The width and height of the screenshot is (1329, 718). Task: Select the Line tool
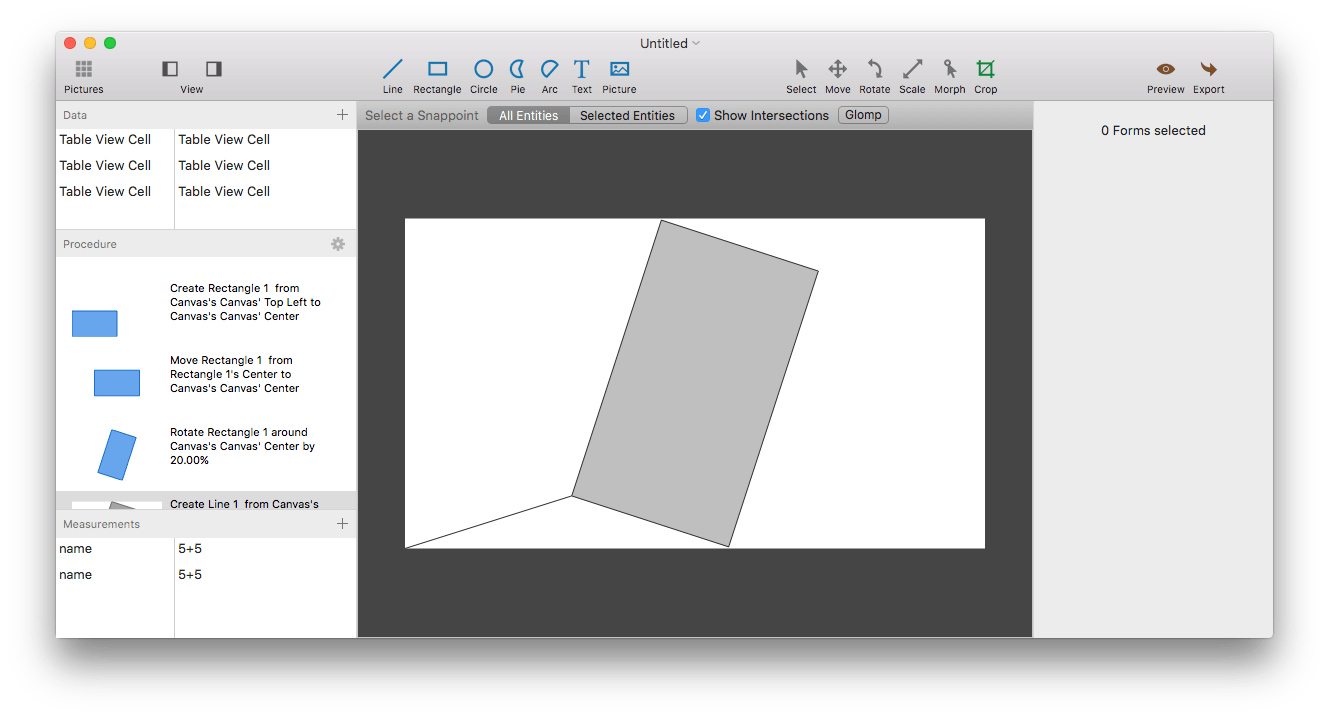(392, 74)
